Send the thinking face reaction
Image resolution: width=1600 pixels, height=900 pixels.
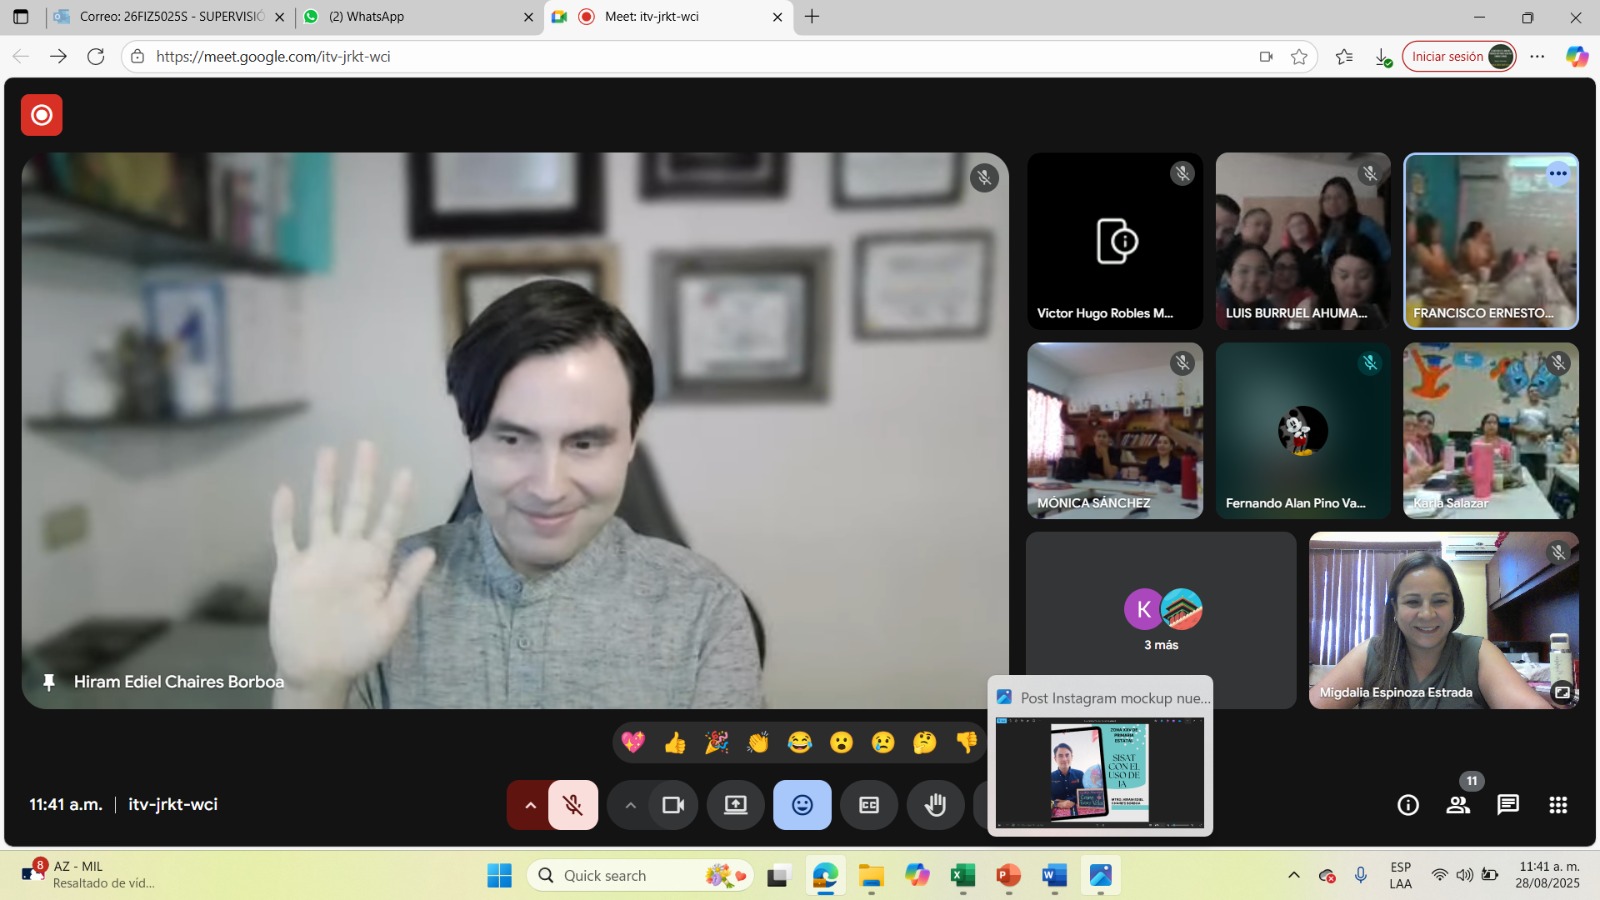[925, 742]
